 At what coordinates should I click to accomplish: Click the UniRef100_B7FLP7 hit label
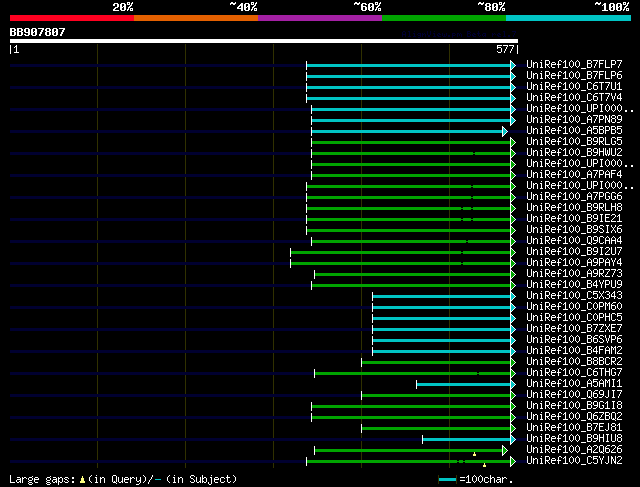tap(574, 64)
